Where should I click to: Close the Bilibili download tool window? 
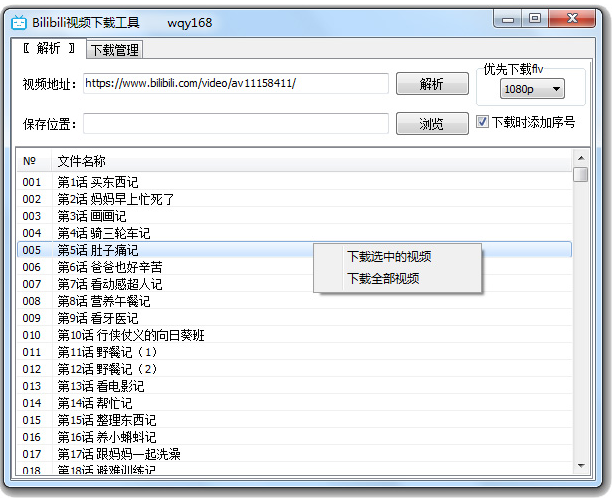[572, 18]
